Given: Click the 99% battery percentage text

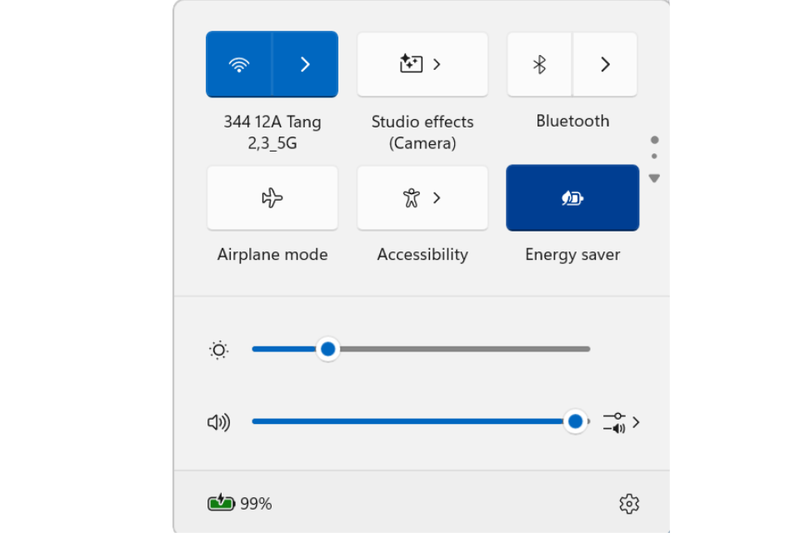Looking at the screenshot, I should tap(256, 504).
